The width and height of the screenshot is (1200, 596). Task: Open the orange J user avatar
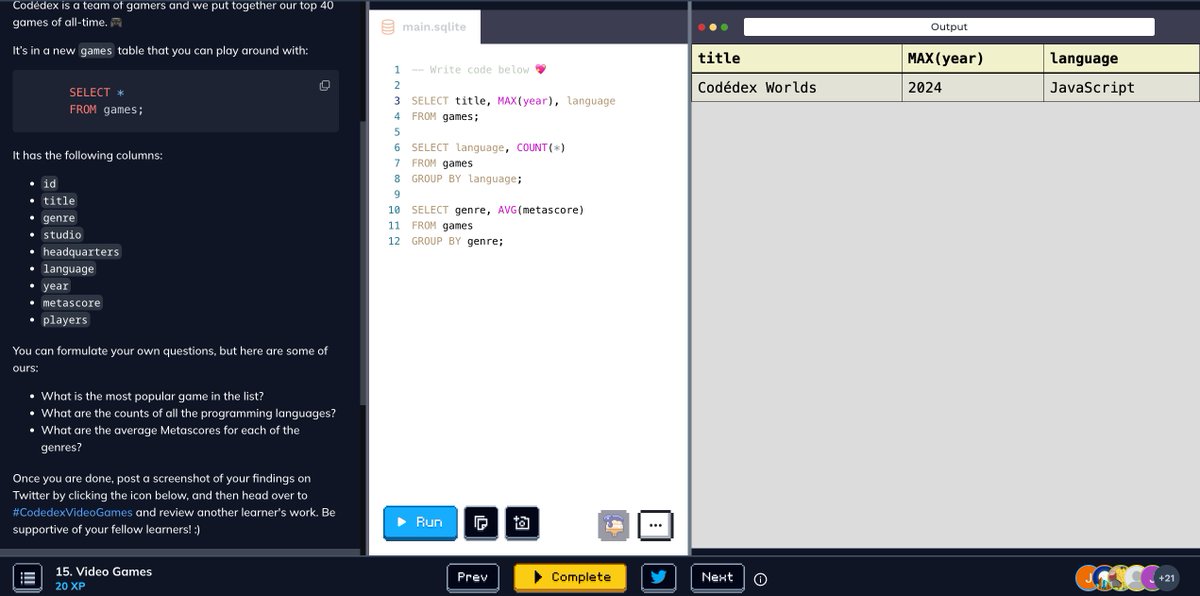click(1086, 577)
